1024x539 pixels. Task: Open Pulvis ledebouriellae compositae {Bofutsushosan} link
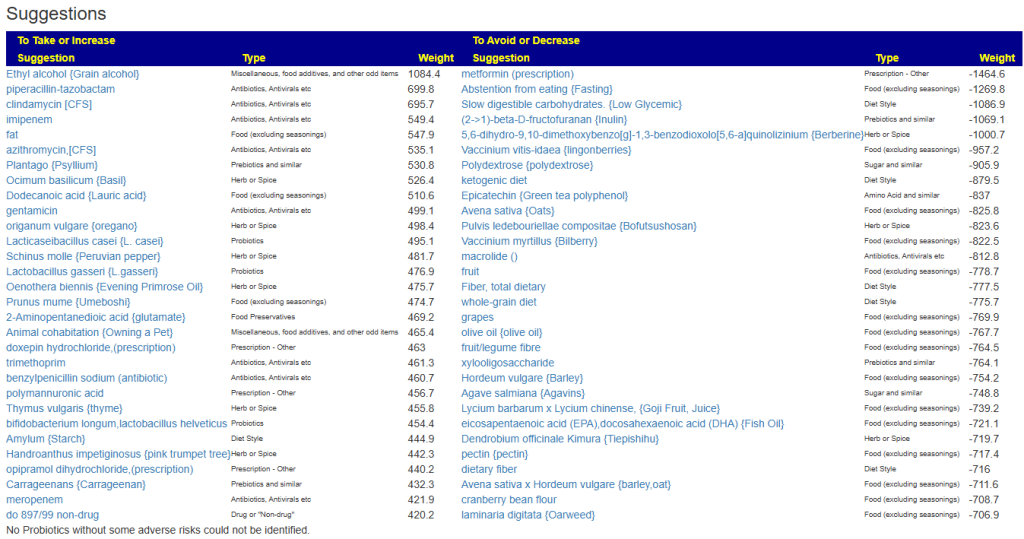point(579,226)
